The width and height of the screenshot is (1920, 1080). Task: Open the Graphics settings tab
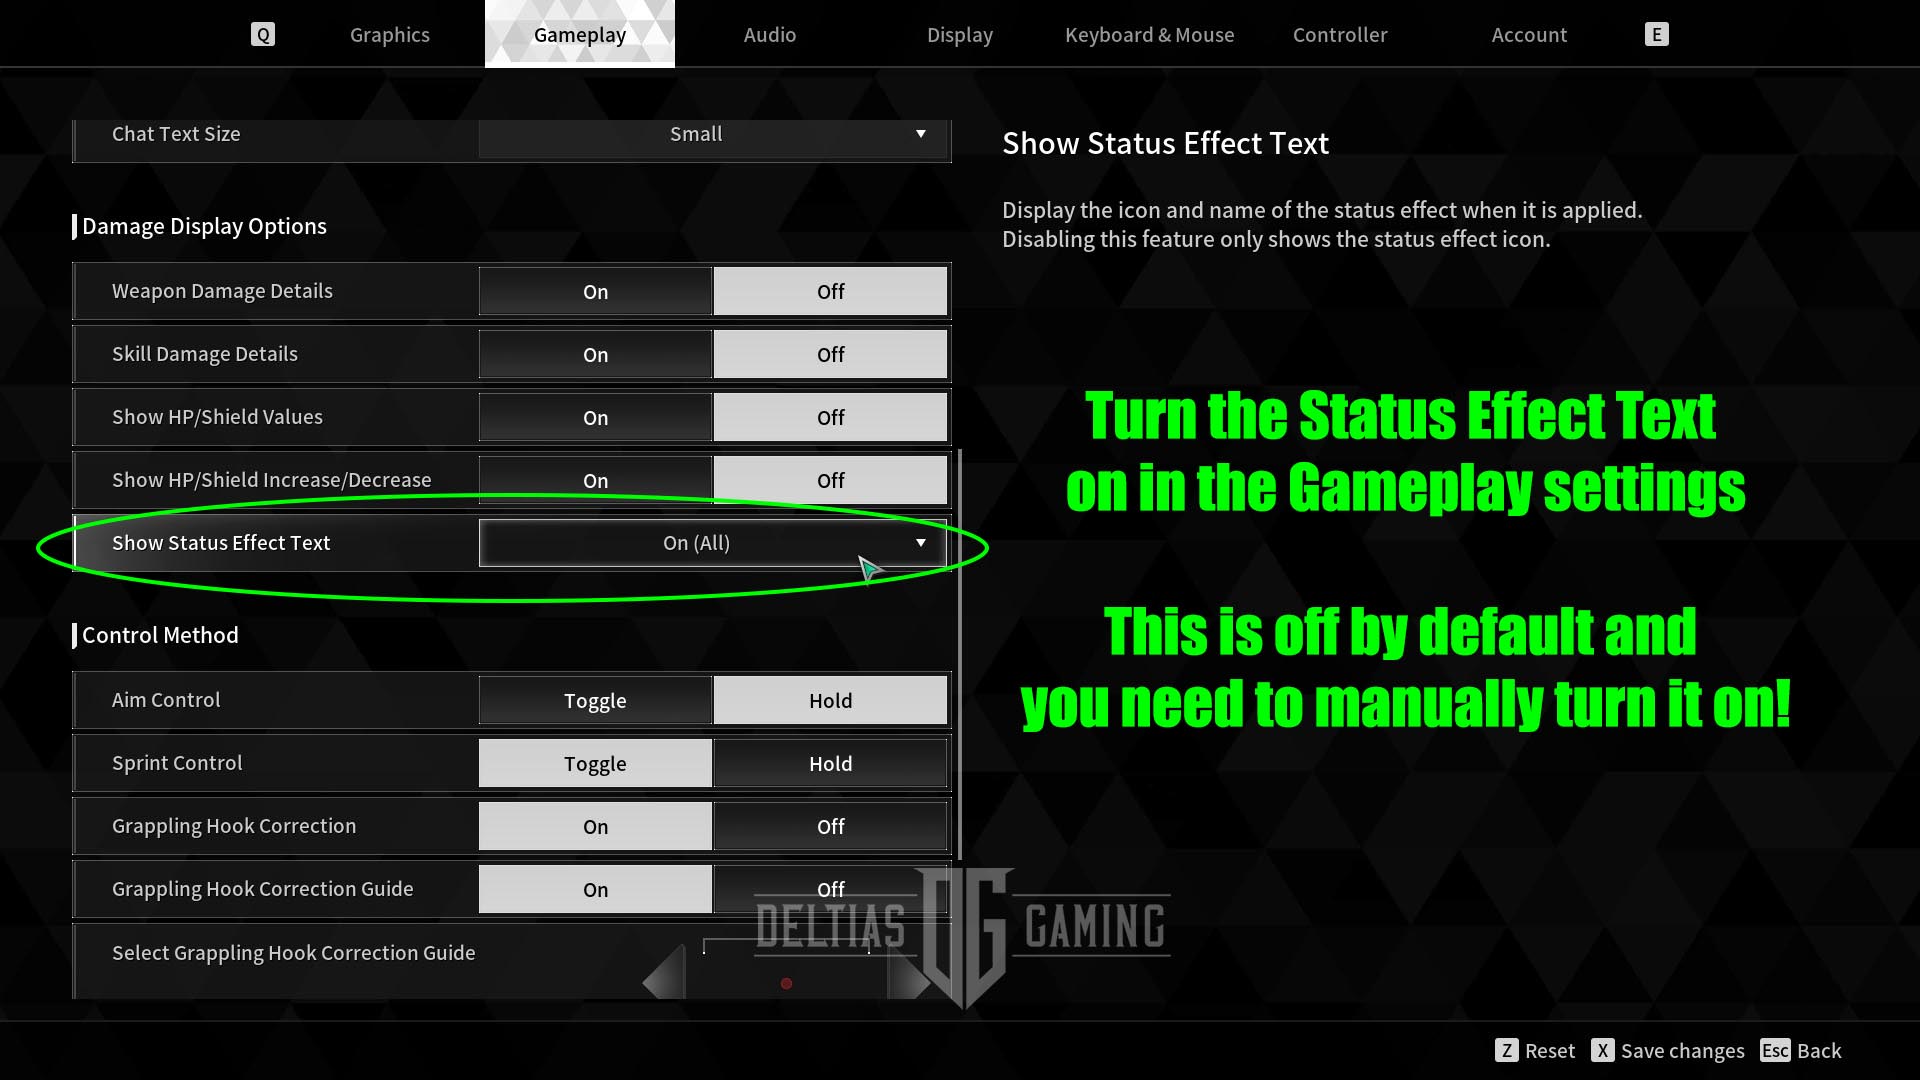click(389, 34)
